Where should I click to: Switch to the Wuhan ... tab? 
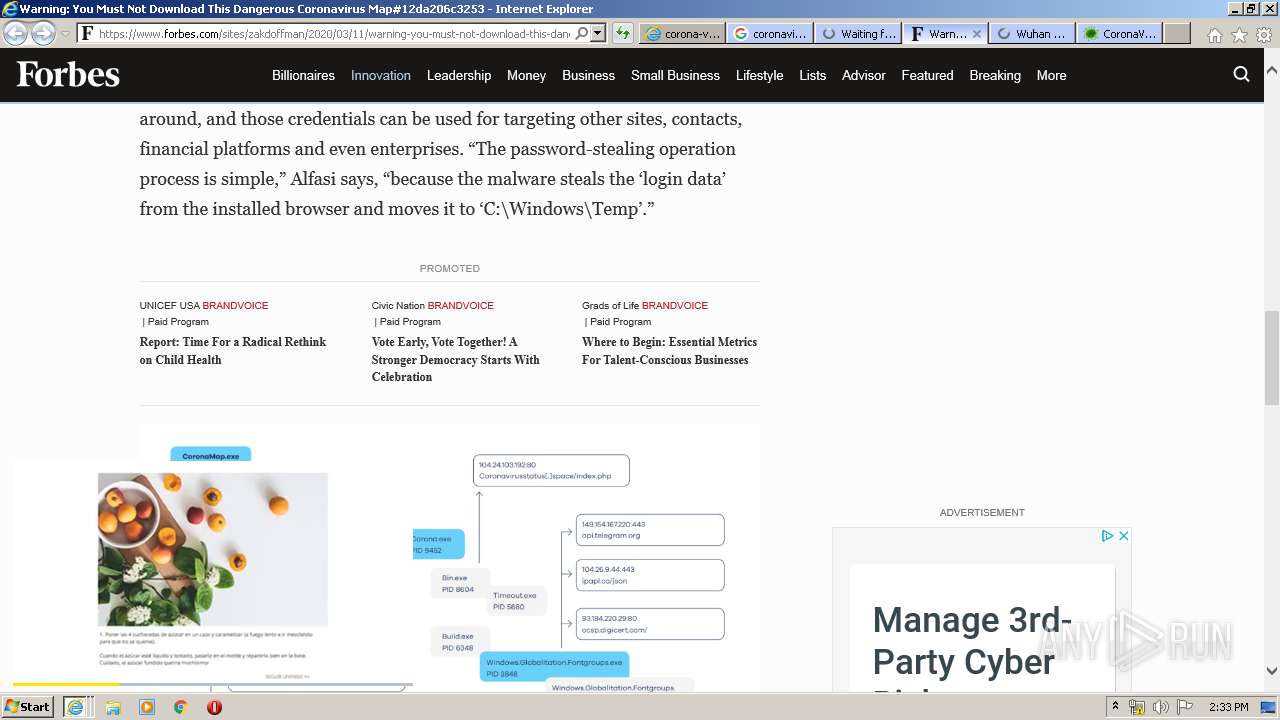pos(1032,33)
